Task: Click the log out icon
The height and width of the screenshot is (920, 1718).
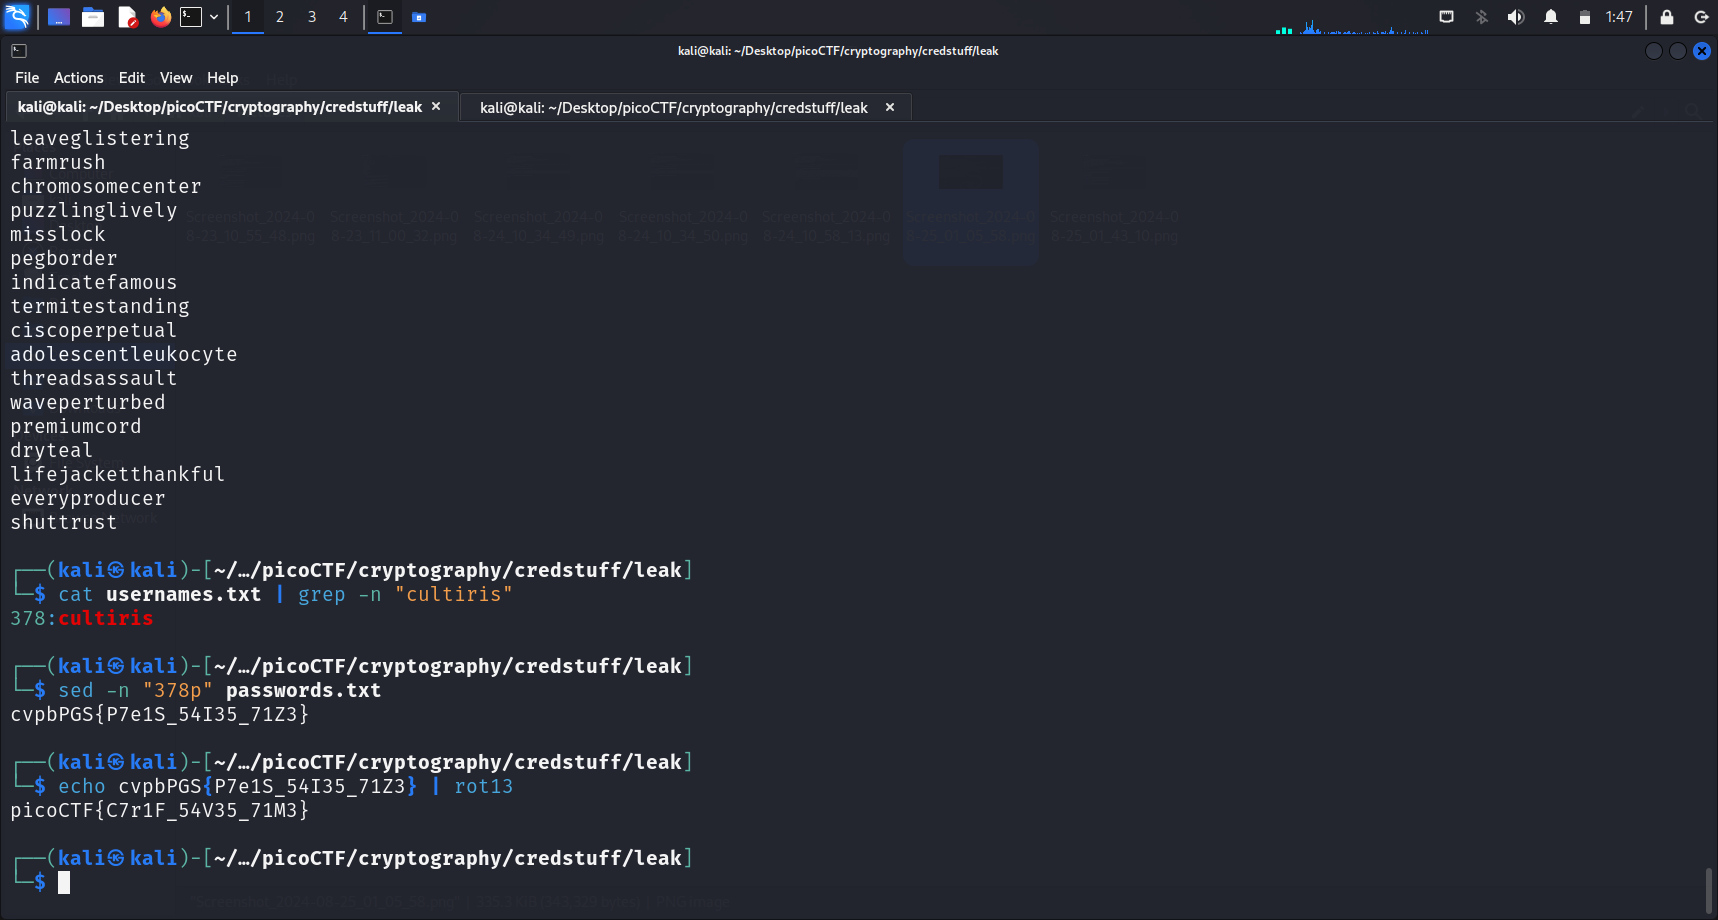Action: tap(1701, 17)
